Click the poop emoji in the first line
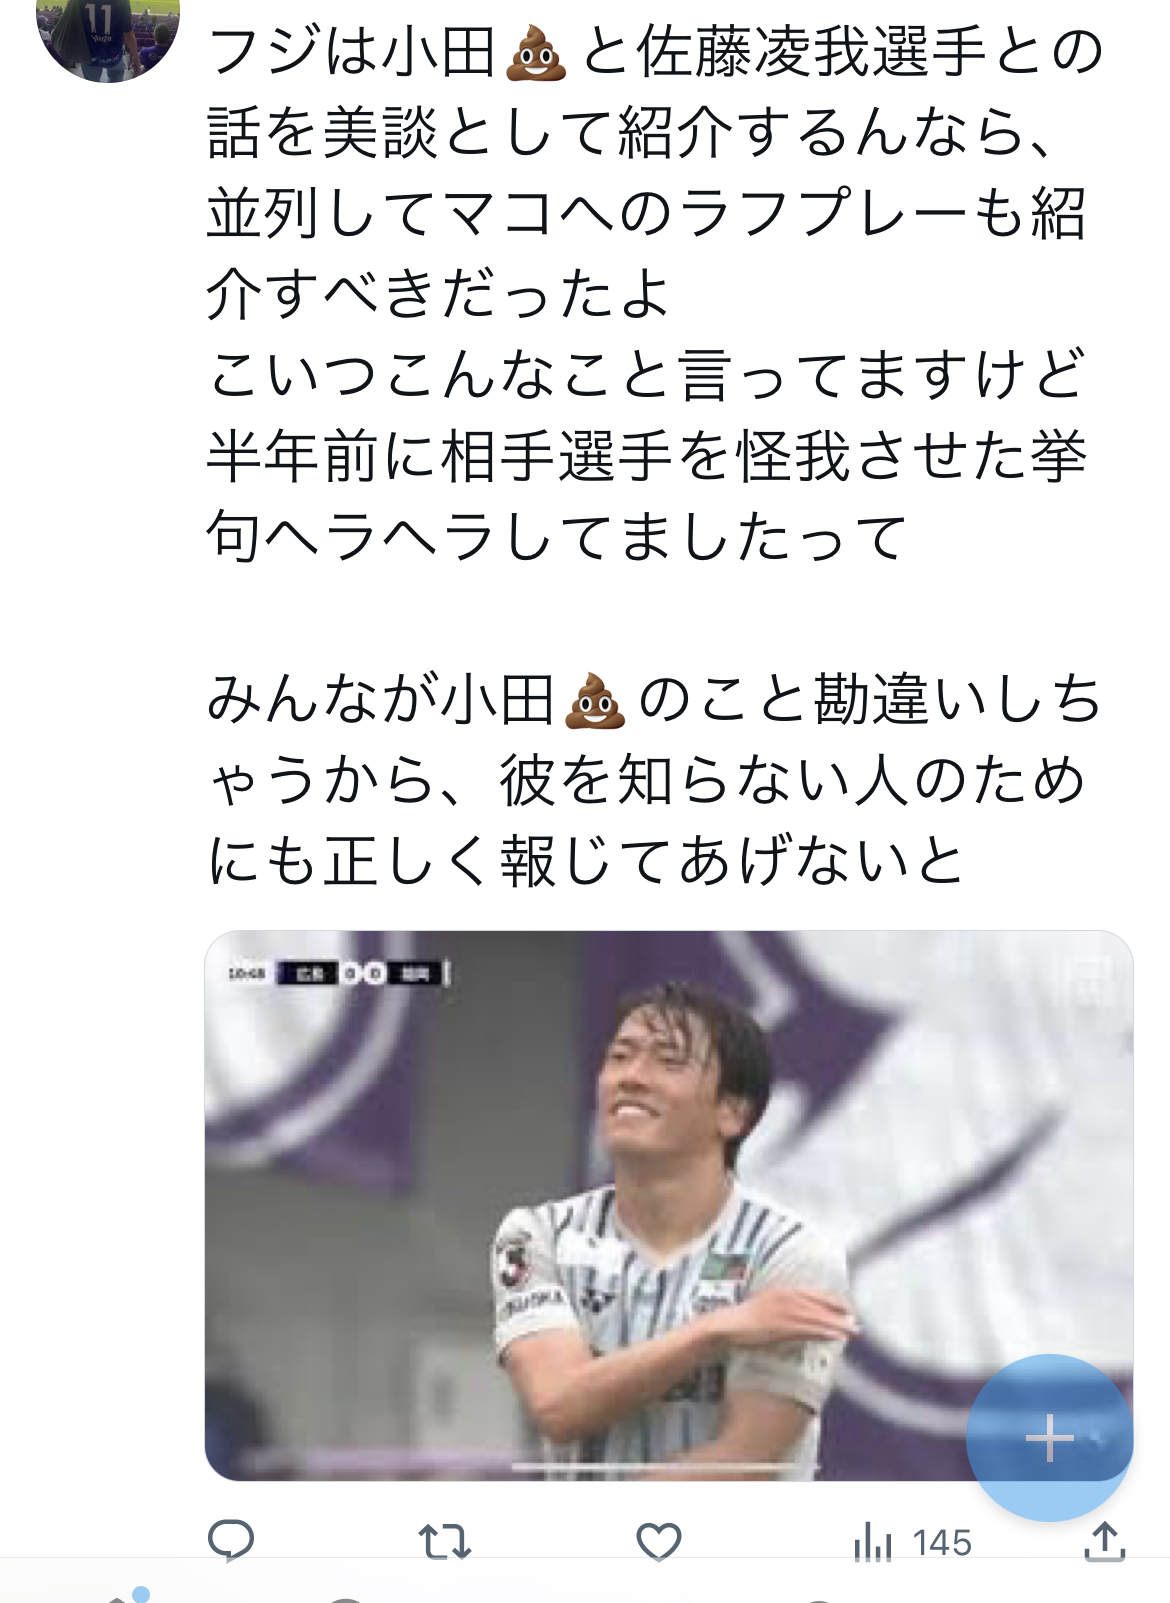This screenshot has width=1170, height=1603. 537,52
